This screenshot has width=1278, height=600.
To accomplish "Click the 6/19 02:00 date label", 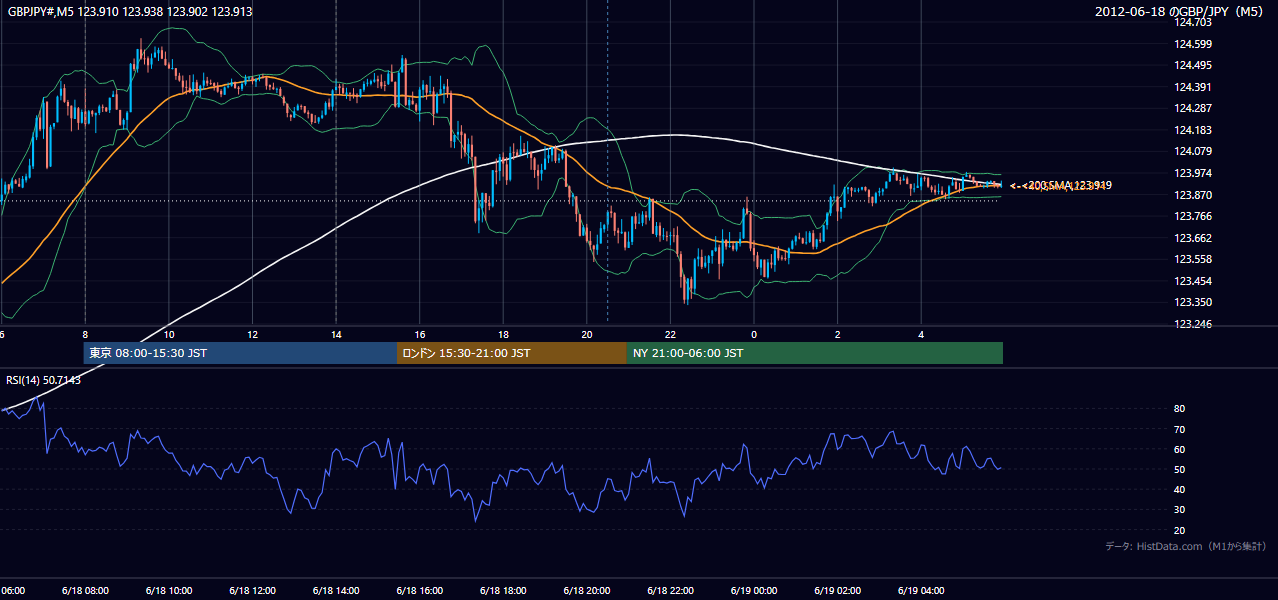I will coord(837,591).
